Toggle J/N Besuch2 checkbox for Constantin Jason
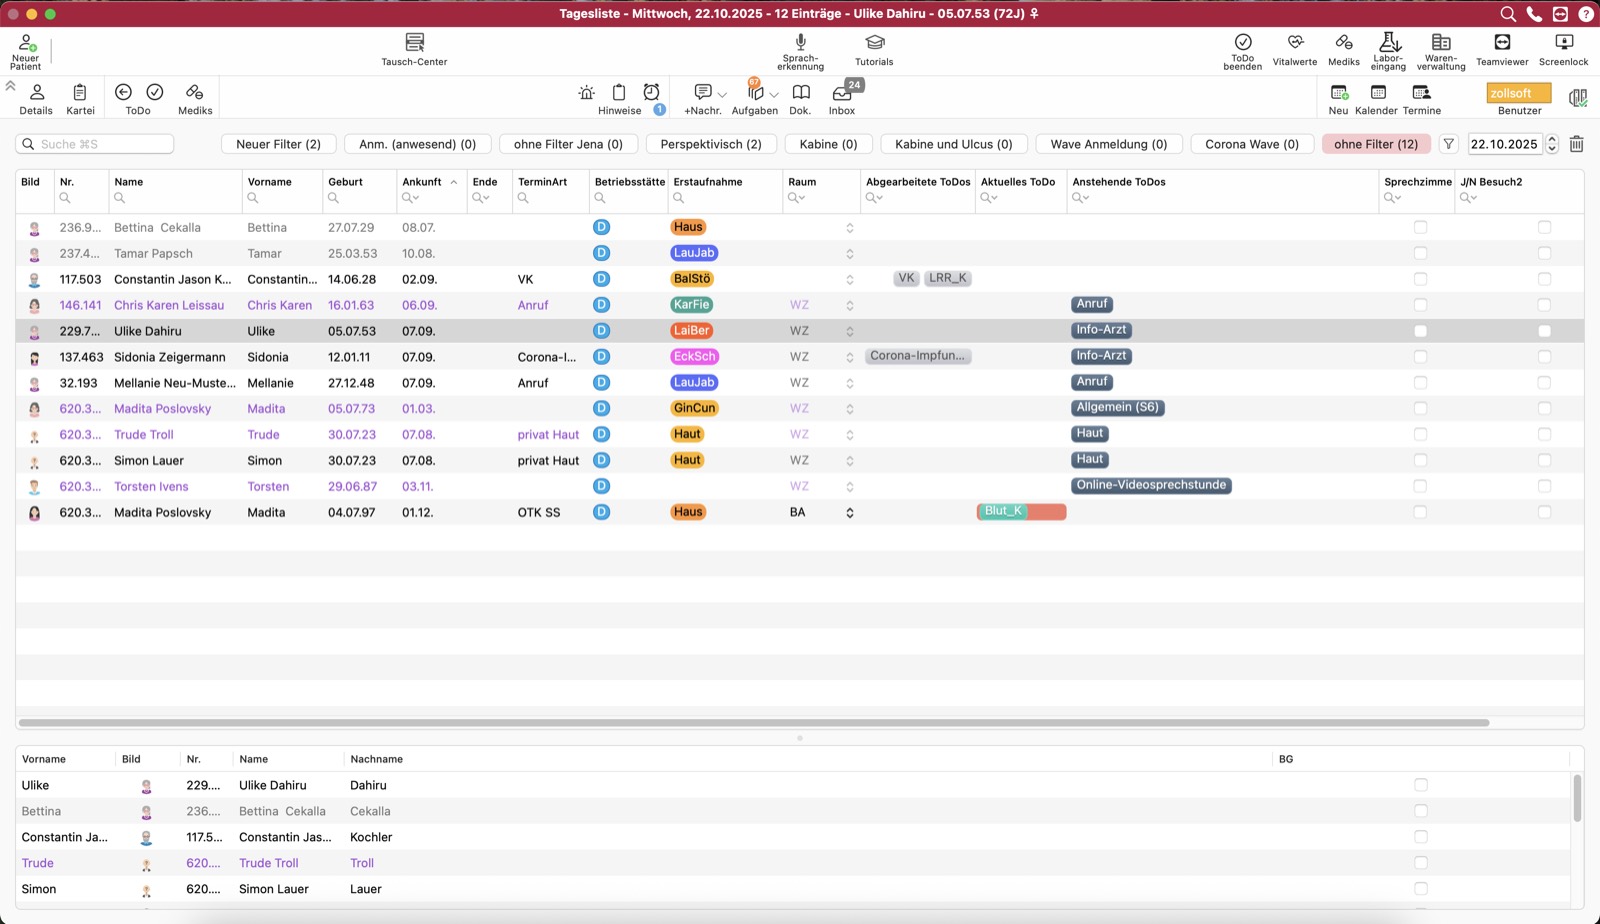Screen dimensions: 1600x924 1544,279
